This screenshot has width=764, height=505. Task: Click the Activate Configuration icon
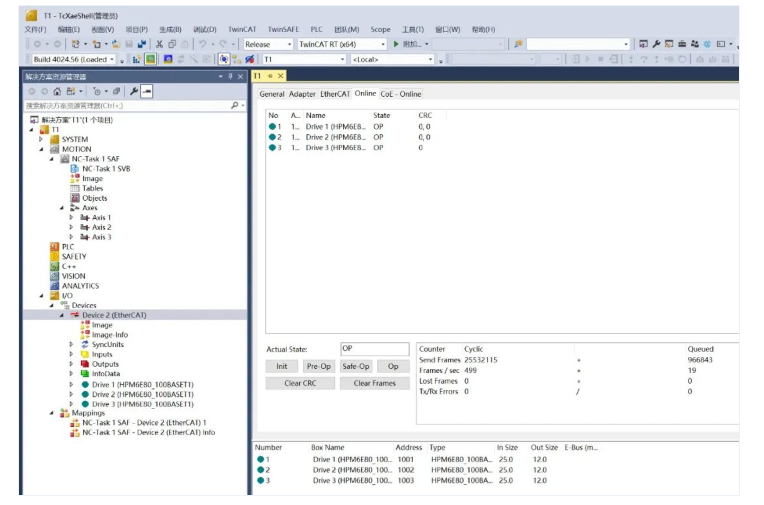point(136,59)
